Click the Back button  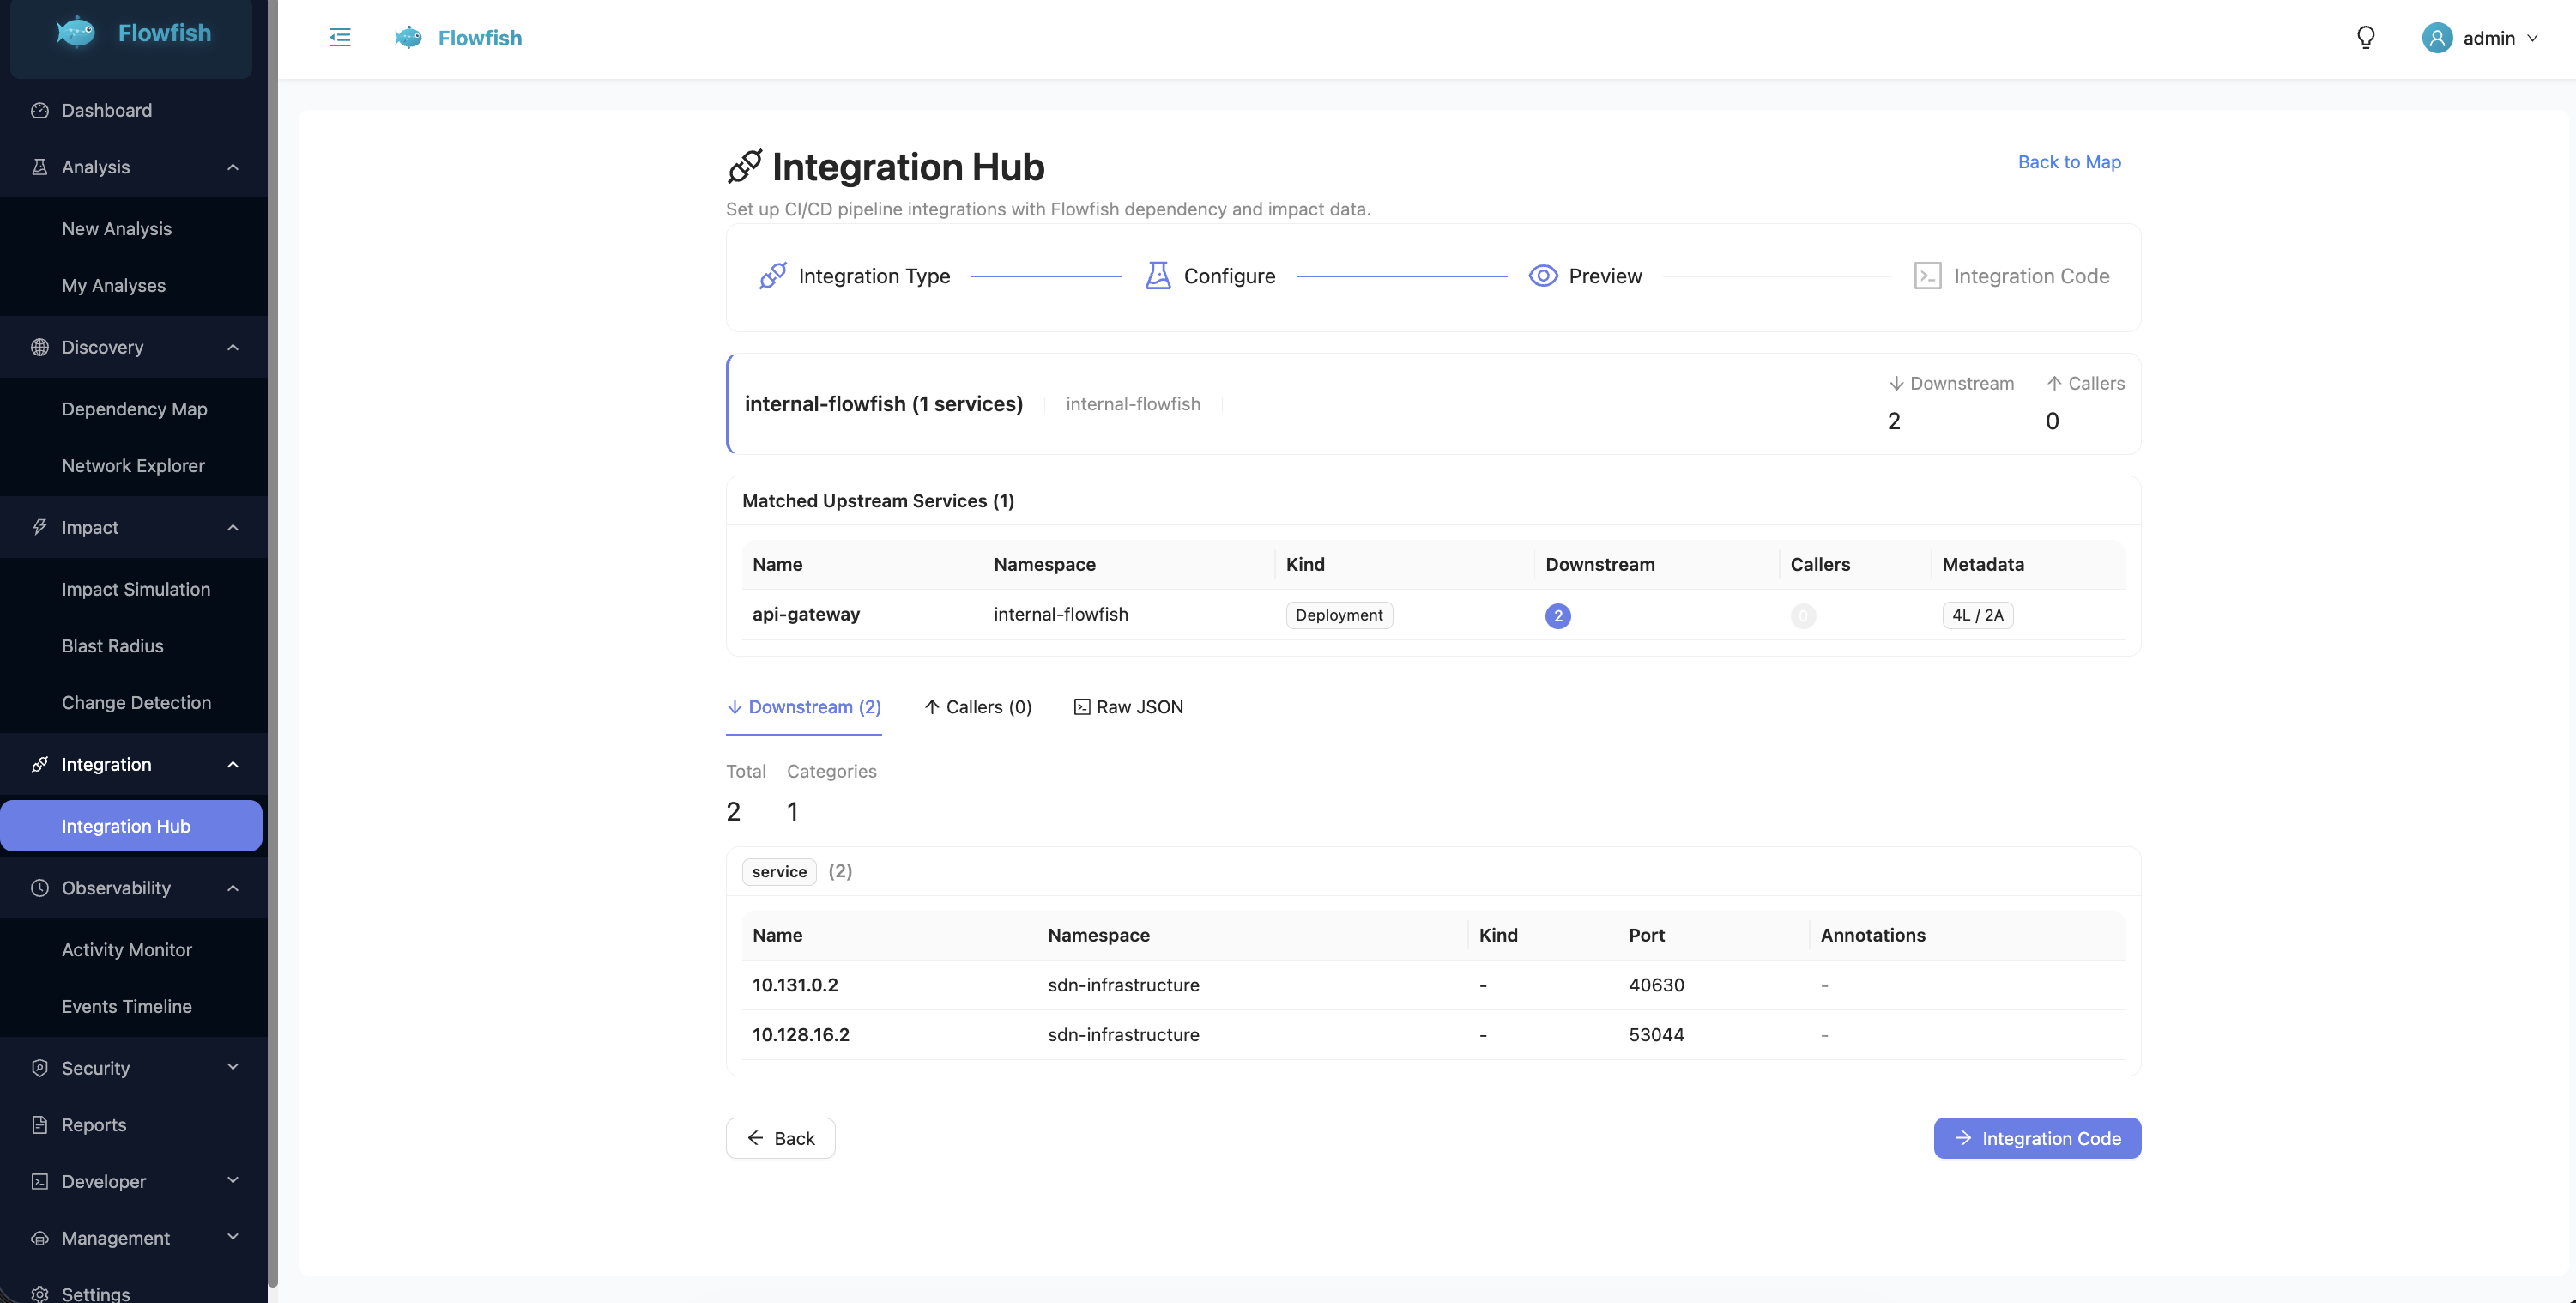coord(780,1138)
